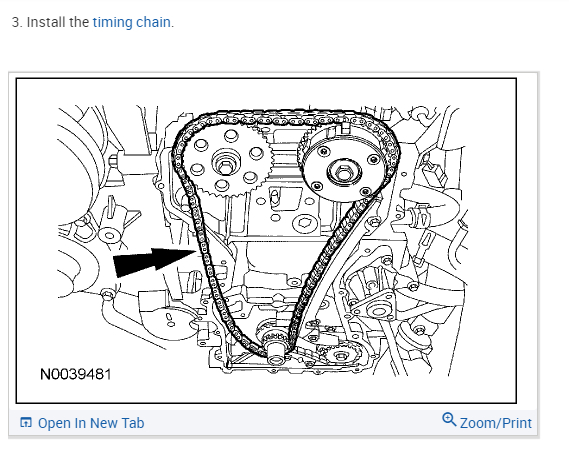Click the small oil pump sprocket gear
Viewport: 569px width, 457px height.
[x=341, y=354]
